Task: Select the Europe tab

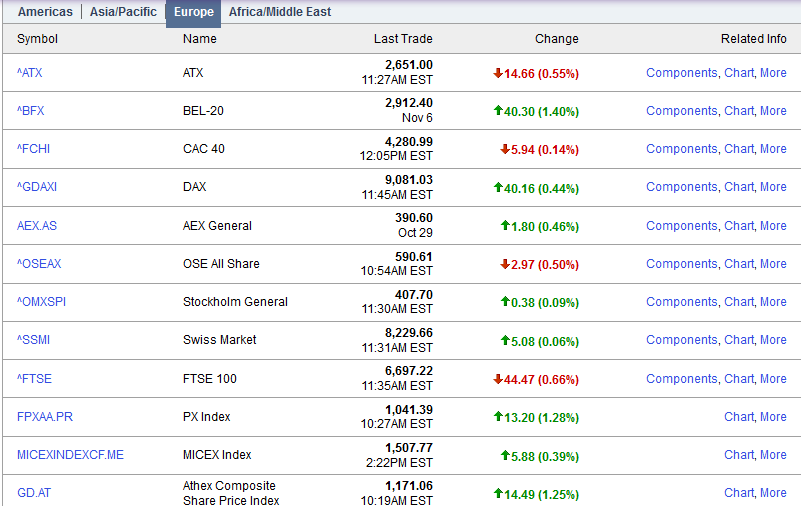Action: 194,12
